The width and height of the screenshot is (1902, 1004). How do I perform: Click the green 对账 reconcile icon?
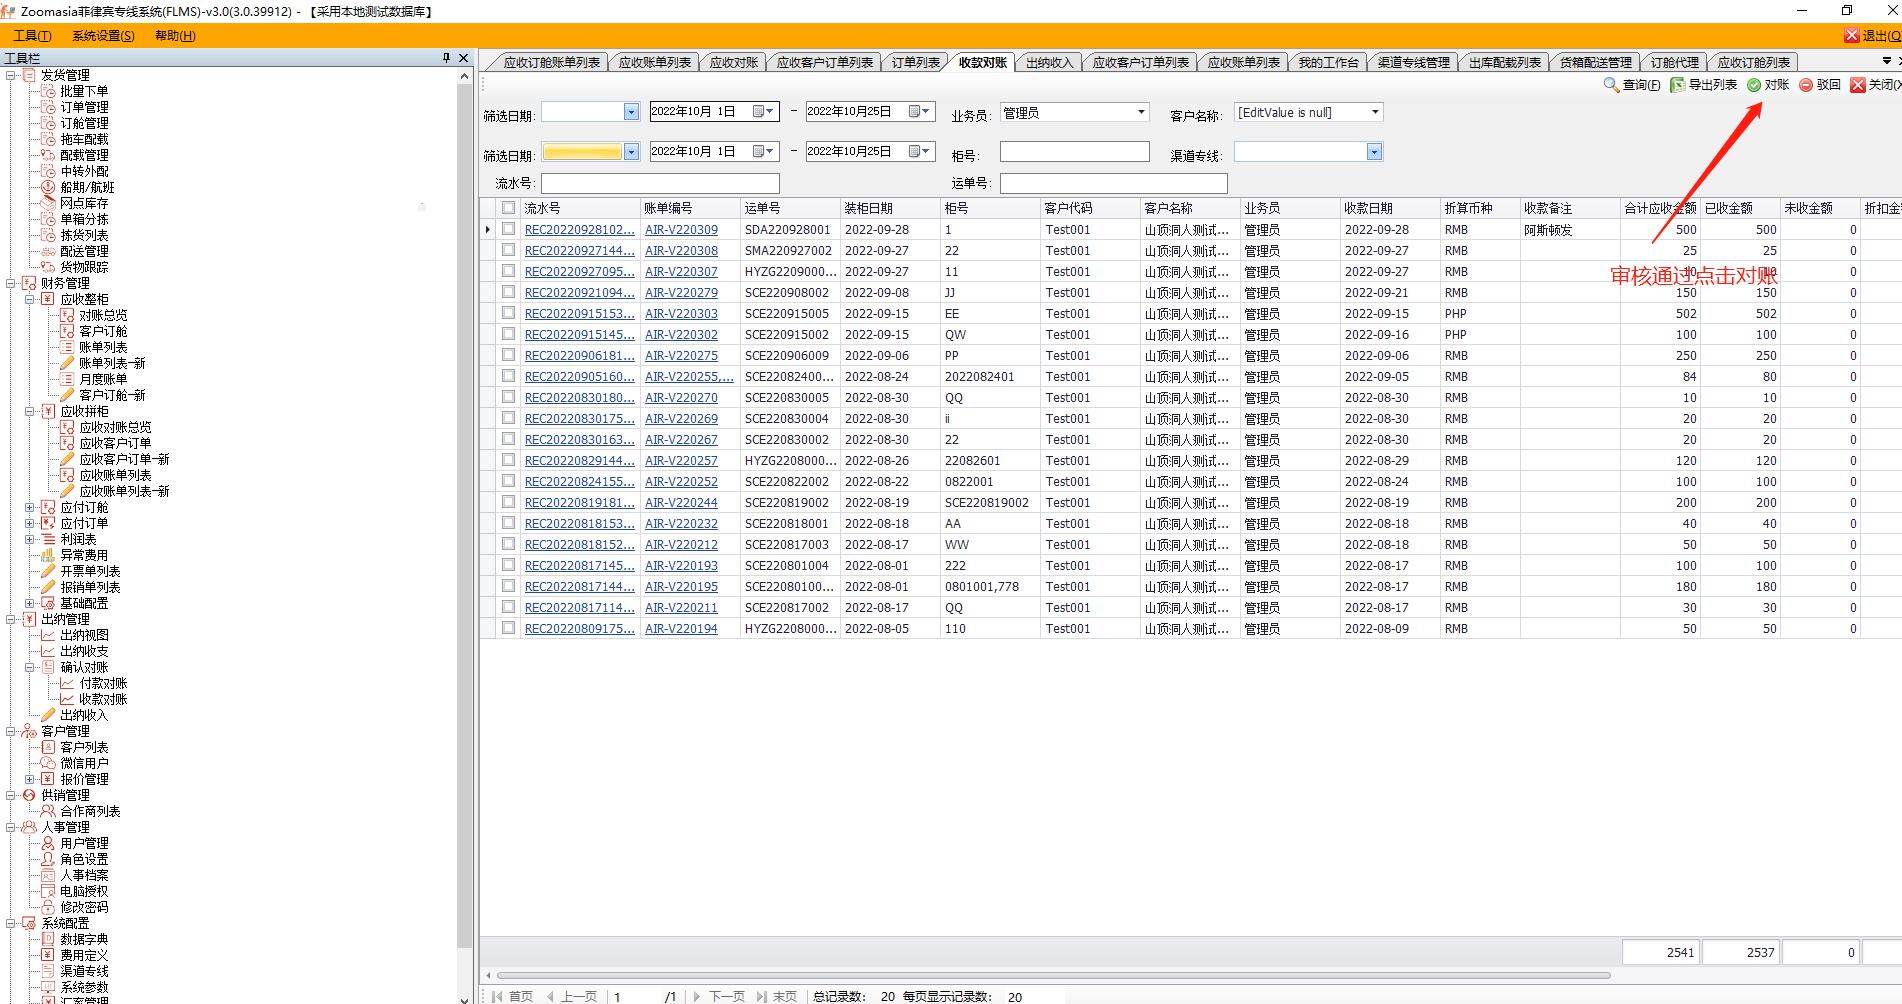click(x=1754, y=85)
